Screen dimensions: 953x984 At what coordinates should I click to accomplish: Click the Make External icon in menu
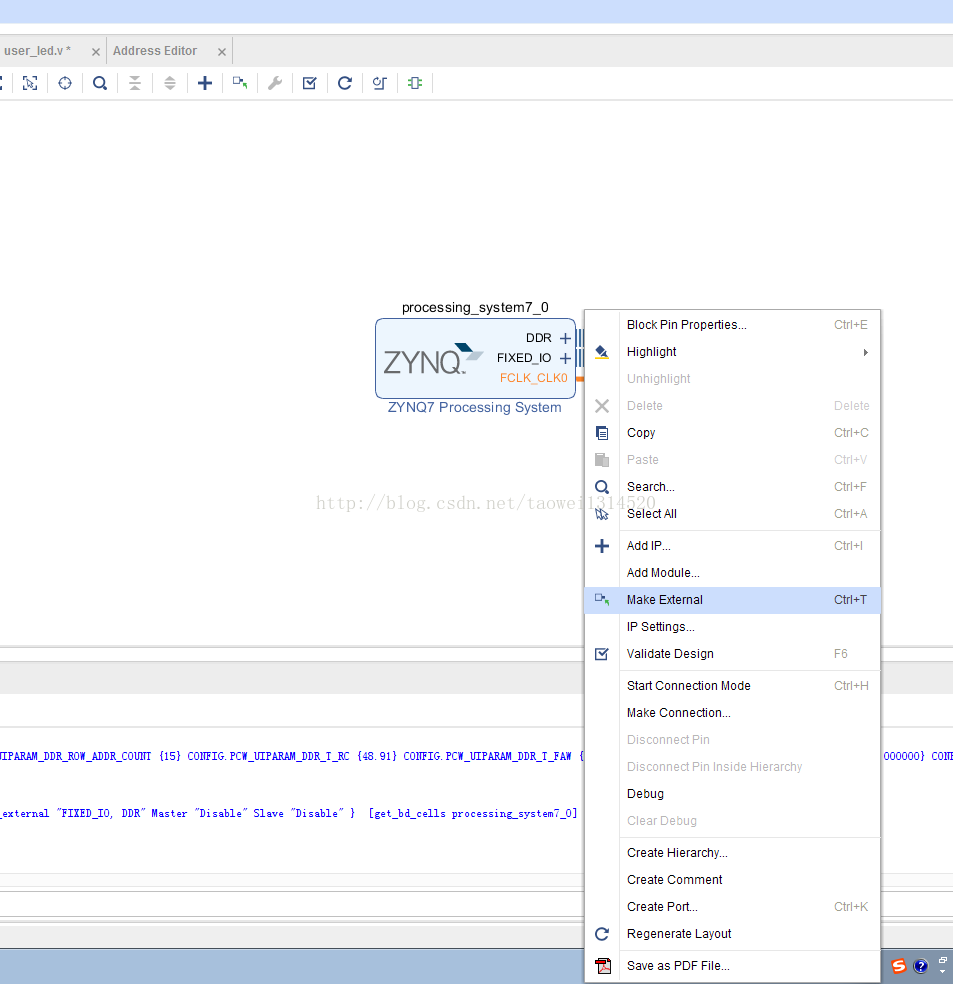click(x=602, y=600)
